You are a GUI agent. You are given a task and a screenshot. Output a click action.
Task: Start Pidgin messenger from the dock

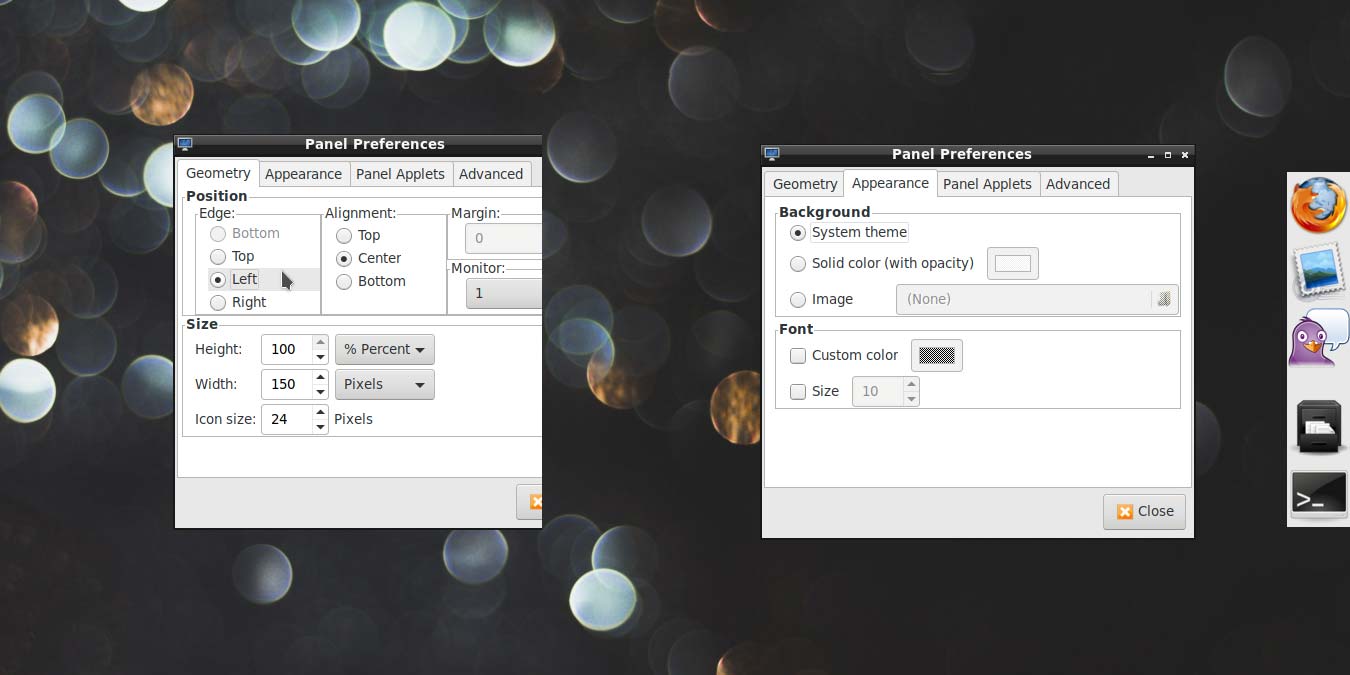1318,340
